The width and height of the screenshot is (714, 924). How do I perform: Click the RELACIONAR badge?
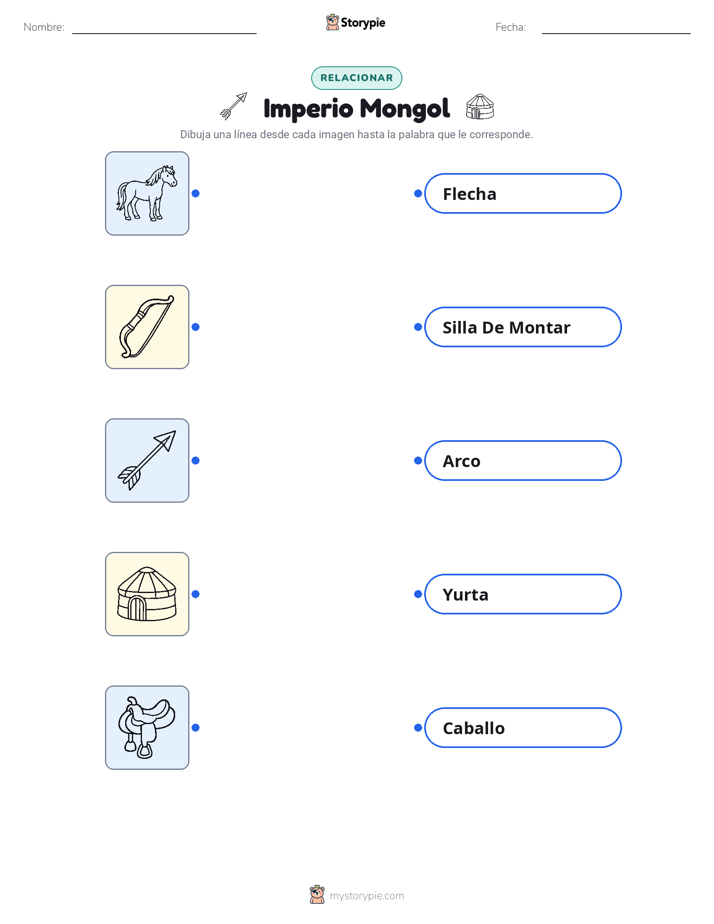356,78
